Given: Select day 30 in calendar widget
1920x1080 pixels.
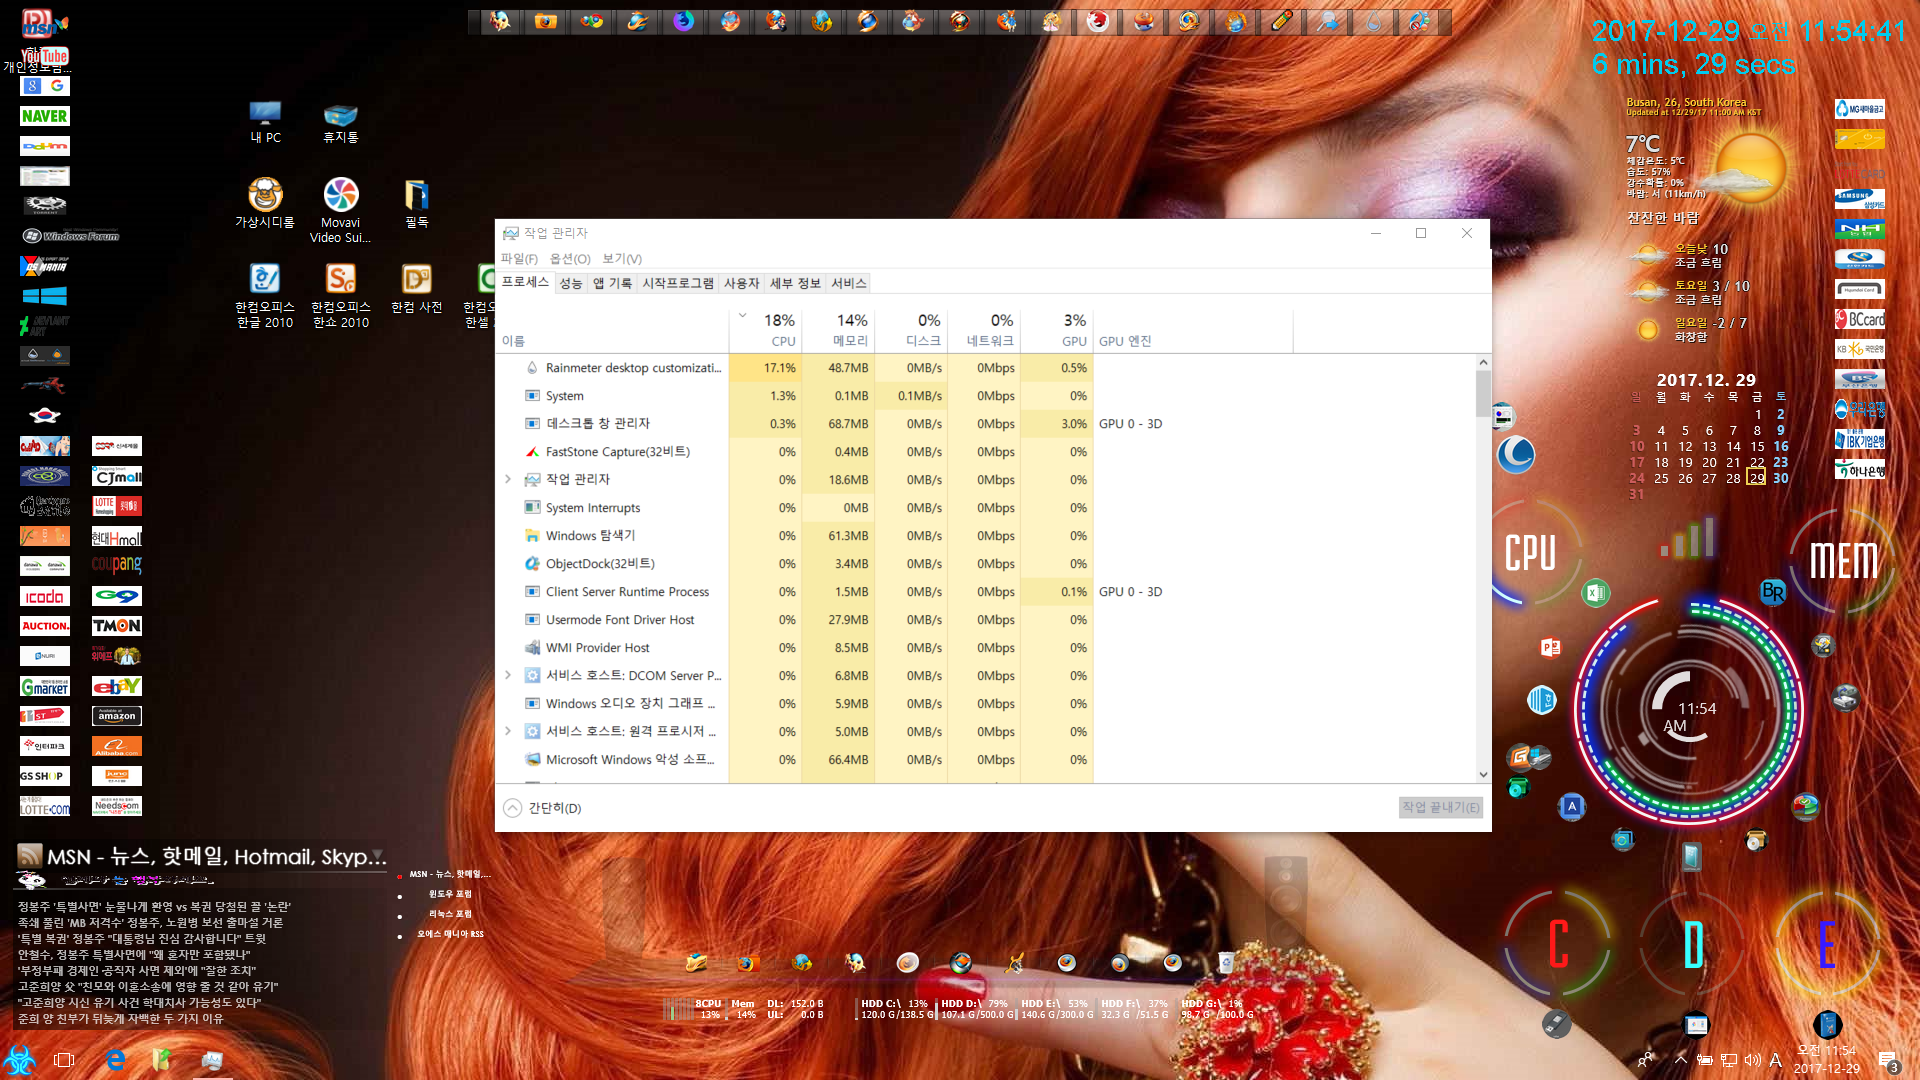Looking at the screenshot, I should click(1781, 478).
